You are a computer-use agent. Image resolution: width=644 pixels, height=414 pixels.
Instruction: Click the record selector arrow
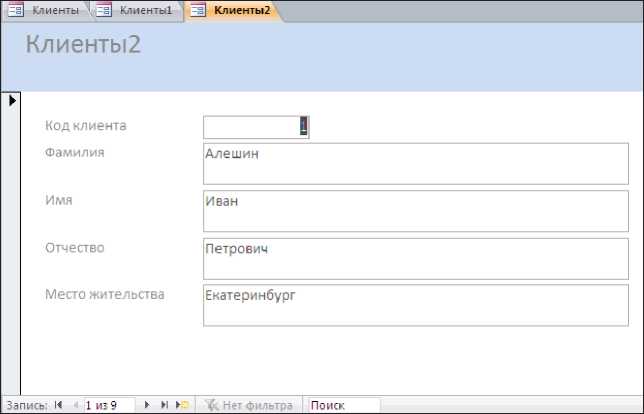click(x=12, y=100)
